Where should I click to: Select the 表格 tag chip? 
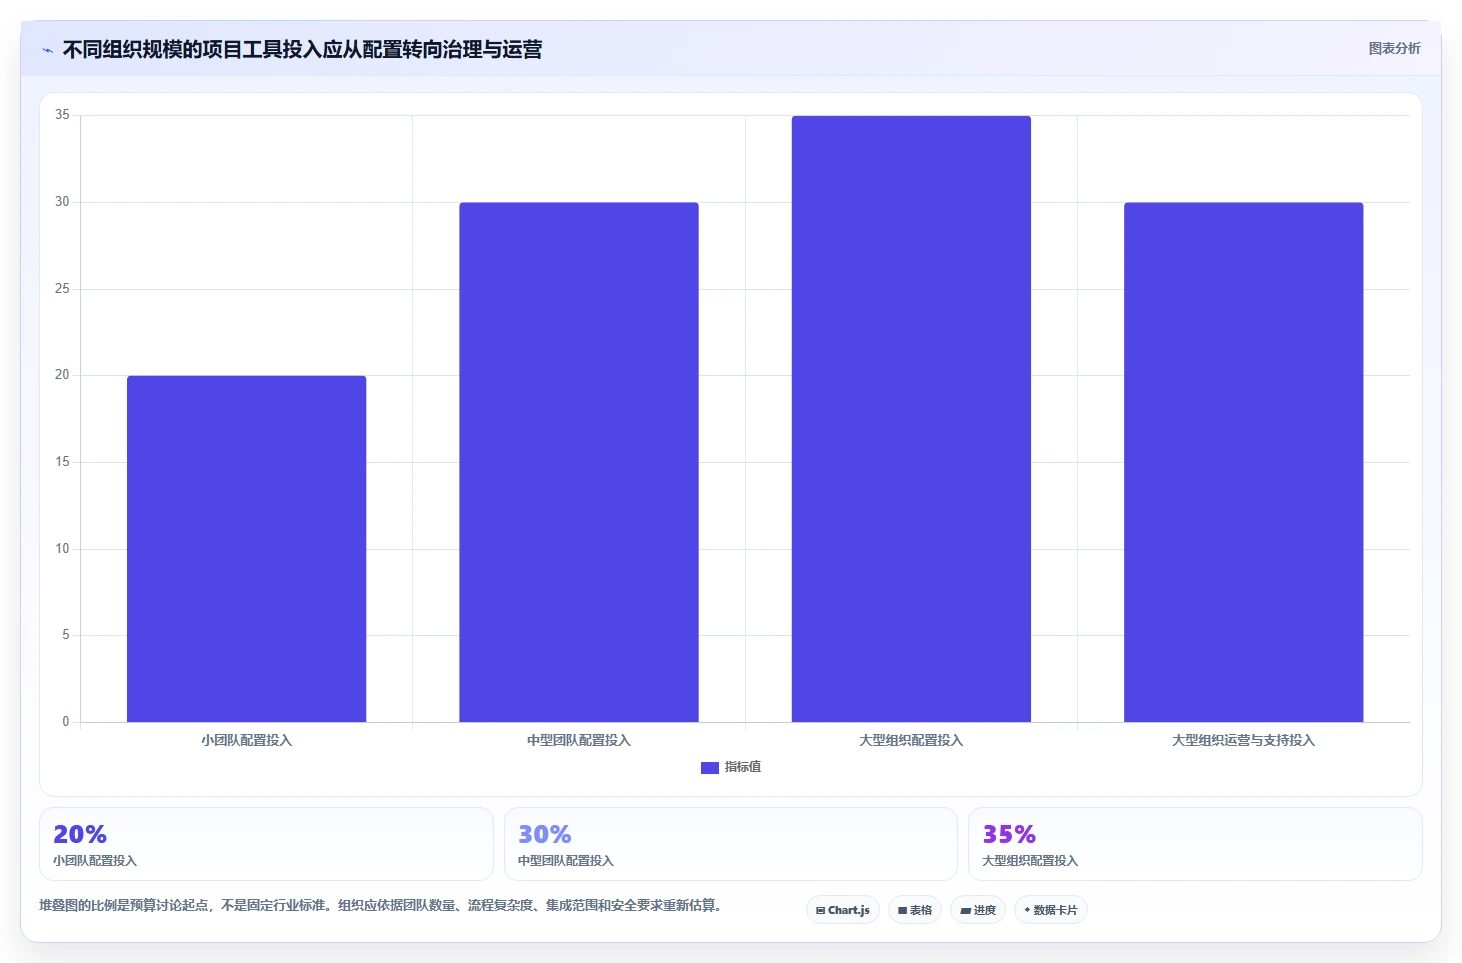pyautogui.click(x=915, y=910)
